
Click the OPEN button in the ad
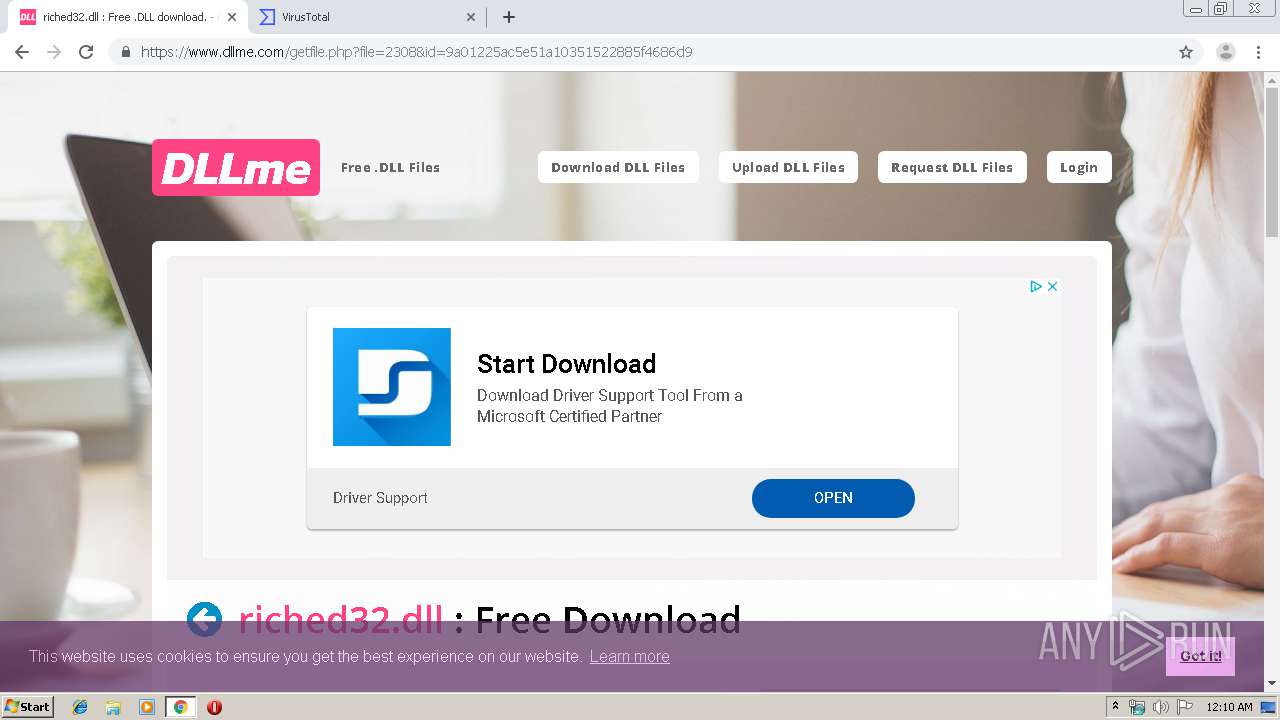click(833, 498)
